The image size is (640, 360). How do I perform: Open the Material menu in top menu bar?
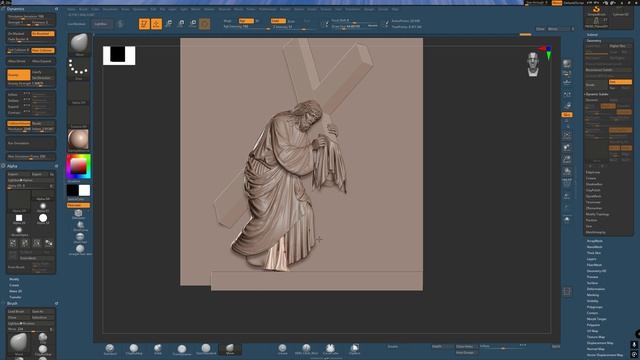coord(224,9)
